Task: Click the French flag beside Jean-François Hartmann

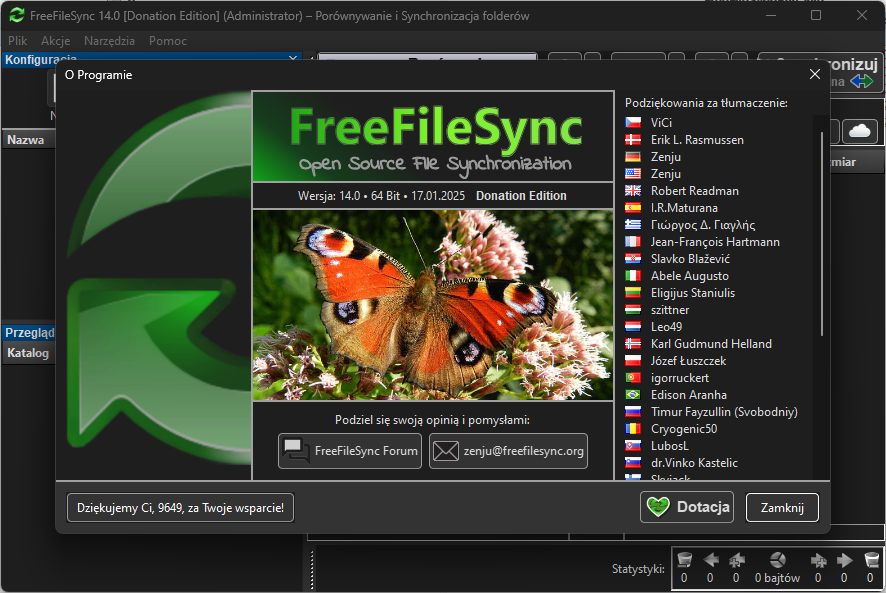Action: point(633,241)
